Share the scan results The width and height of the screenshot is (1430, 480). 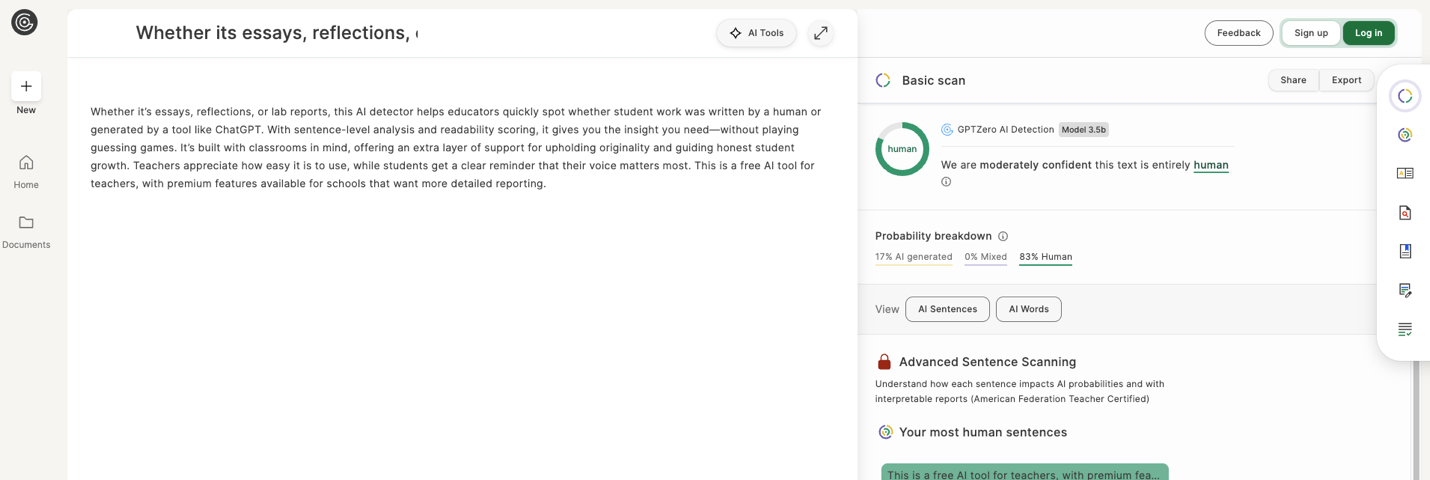tap(1293, 80)
